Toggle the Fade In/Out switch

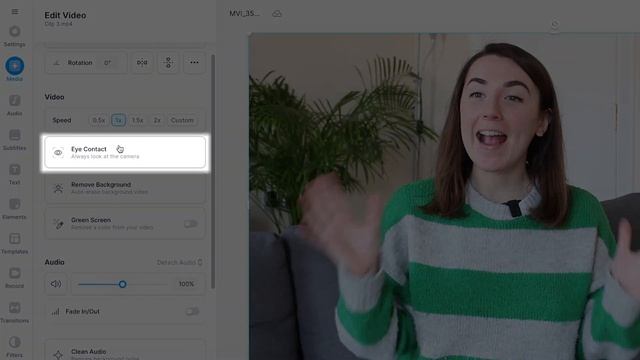(x=192, y=311)
